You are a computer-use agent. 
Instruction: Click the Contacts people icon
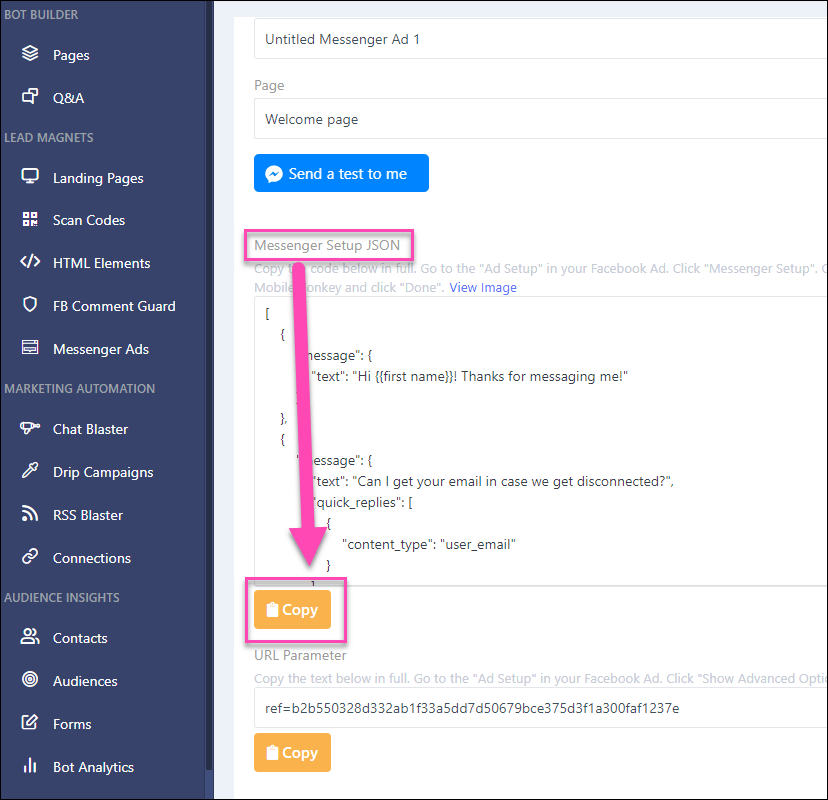[x=30, y=636]
